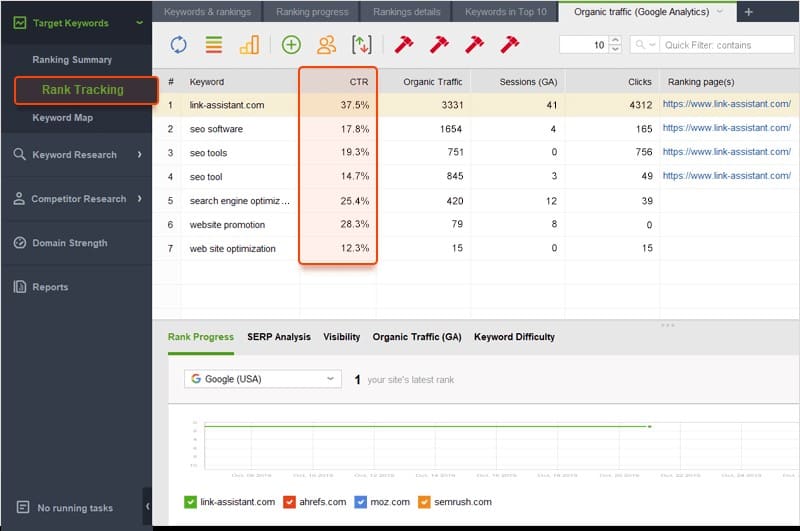The image size is (800, 531).
Task: Click the yellow bar chart toolbar icon
Action: [x=249, y=45]
